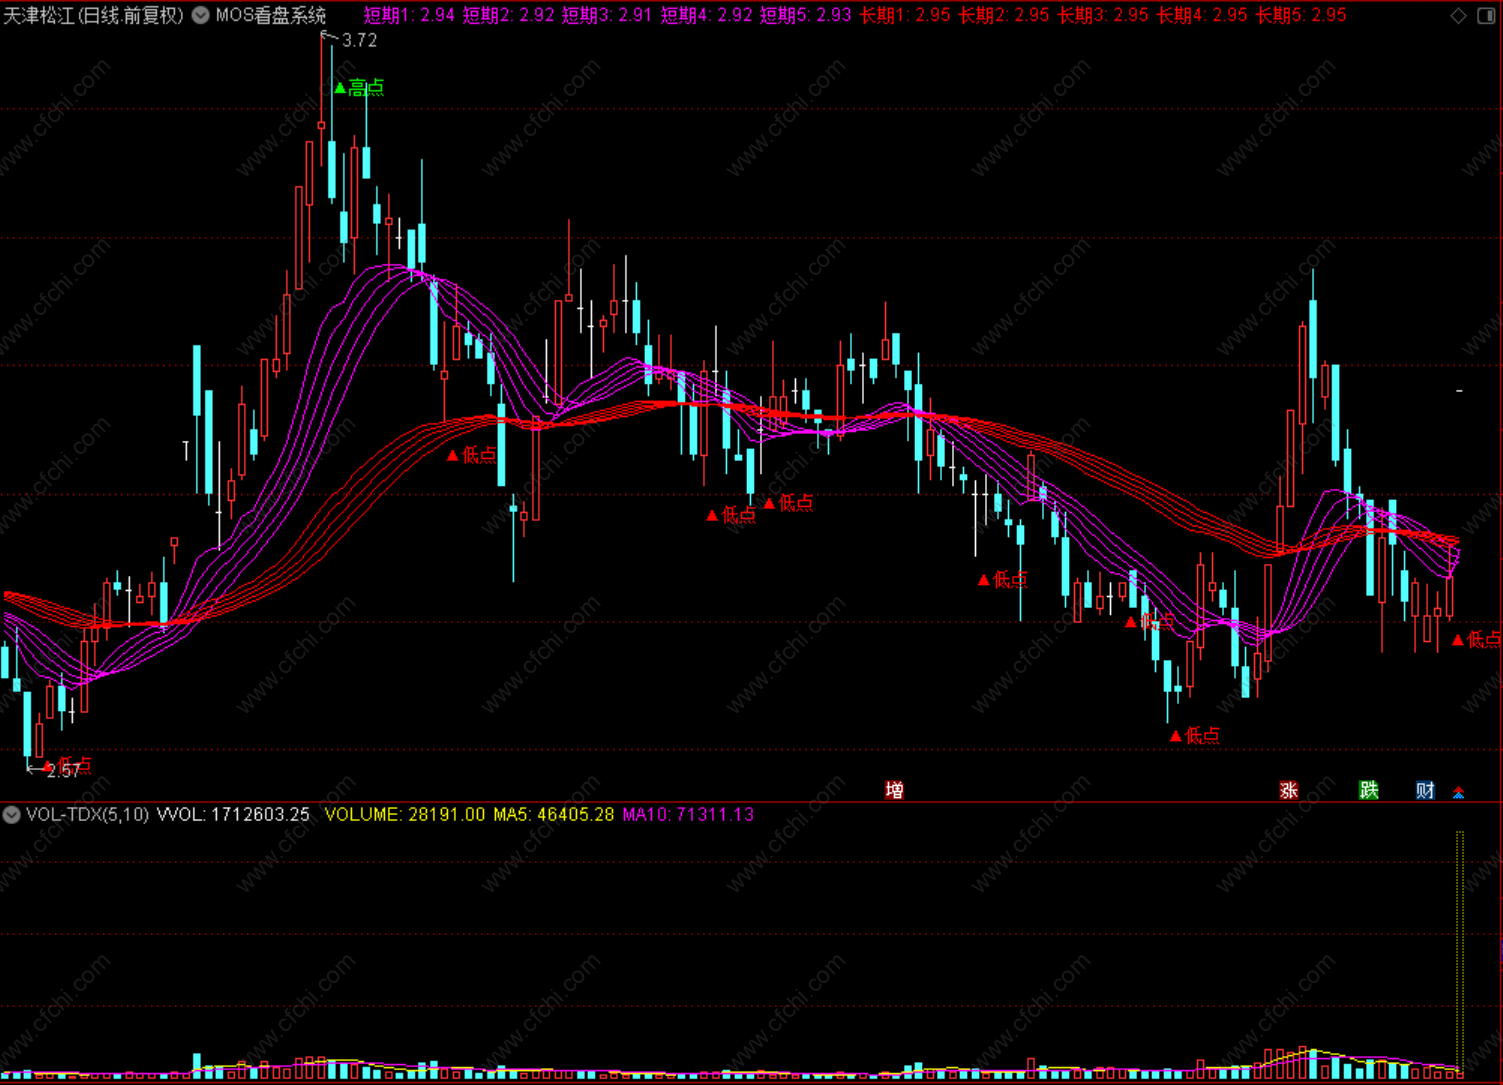The image size is (1503, 1085).
Task: Click the 天津松江(日线,前复权) chart title
Action: (x=94, y=15)
